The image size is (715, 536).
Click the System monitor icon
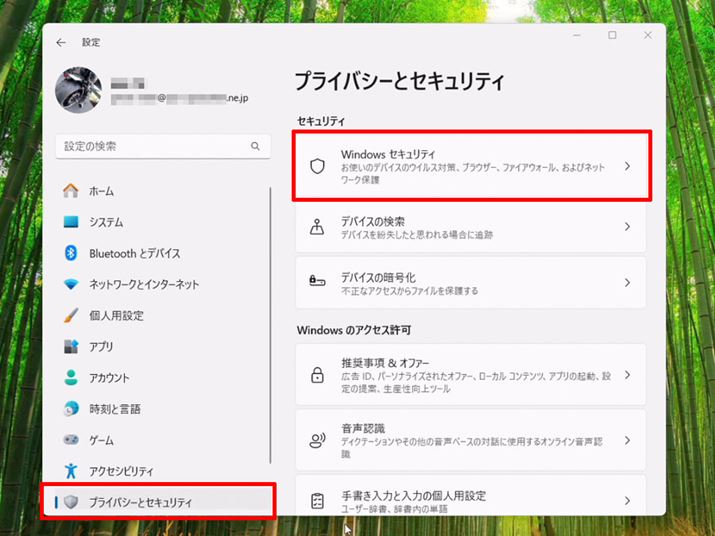pos(71,222)
